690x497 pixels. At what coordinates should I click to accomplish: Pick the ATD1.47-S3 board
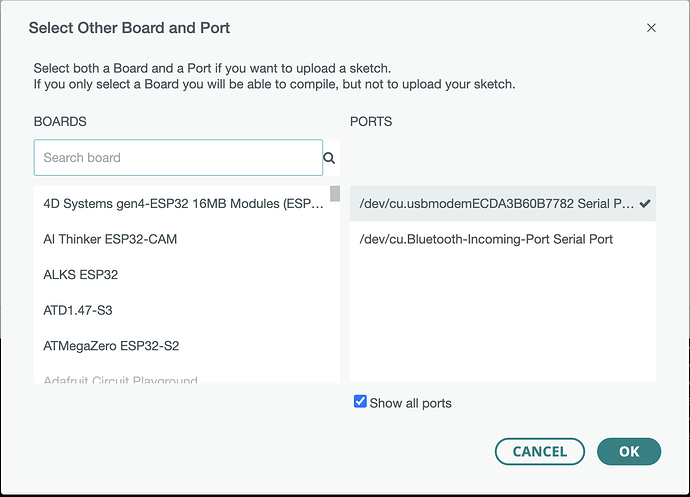78,310
